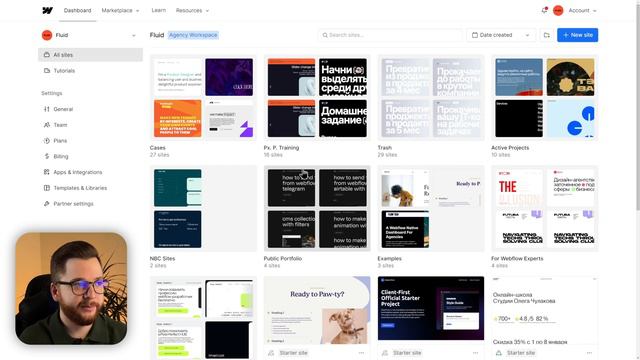Viewport: 640px width, 360px height.
Task: Click the Settings section heading
Action: pos(52,93)
